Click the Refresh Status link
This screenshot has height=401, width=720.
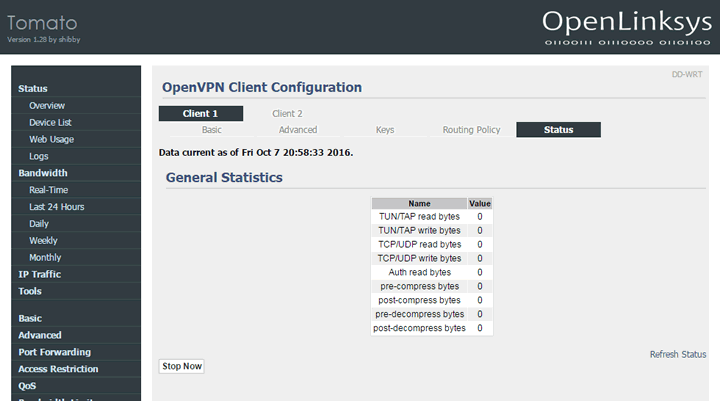click(x=678, y=355)
